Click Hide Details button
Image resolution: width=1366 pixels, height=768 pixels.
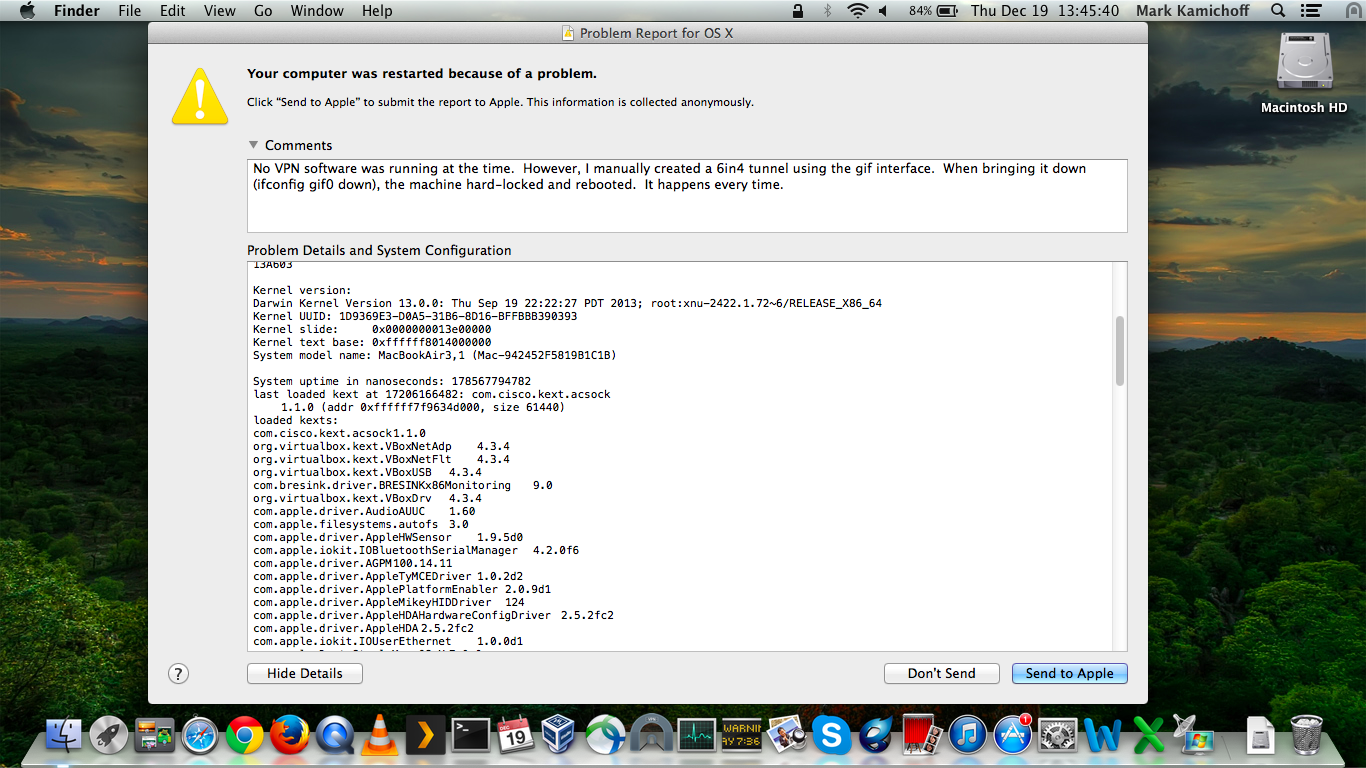(x=305, y=673)
